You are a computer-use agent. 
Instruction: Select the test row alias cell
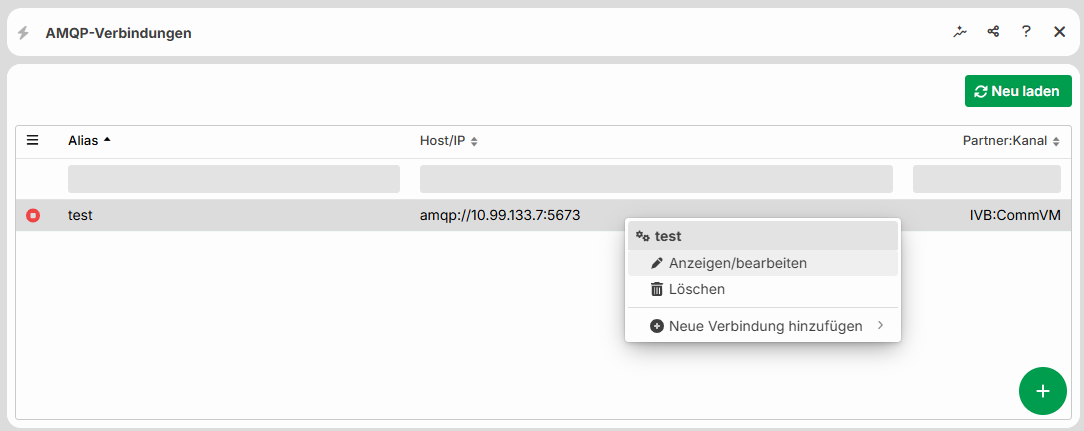[x=80, y=216]
